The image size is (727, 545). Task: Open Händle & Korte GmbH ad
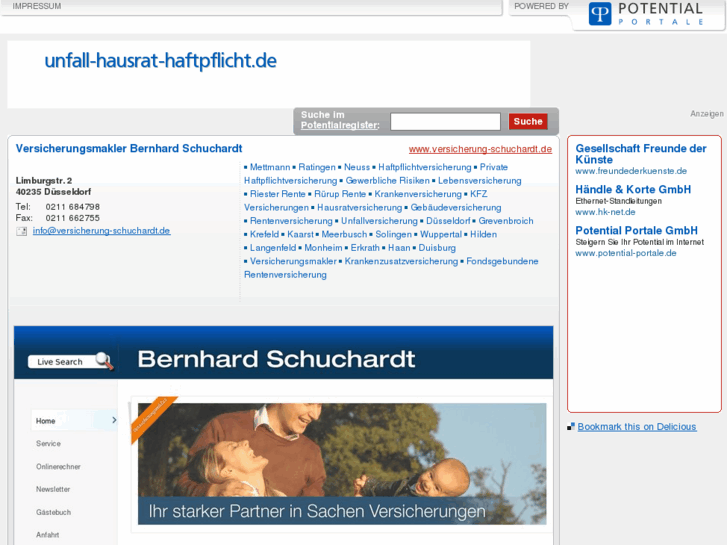[x=633, y=189]
